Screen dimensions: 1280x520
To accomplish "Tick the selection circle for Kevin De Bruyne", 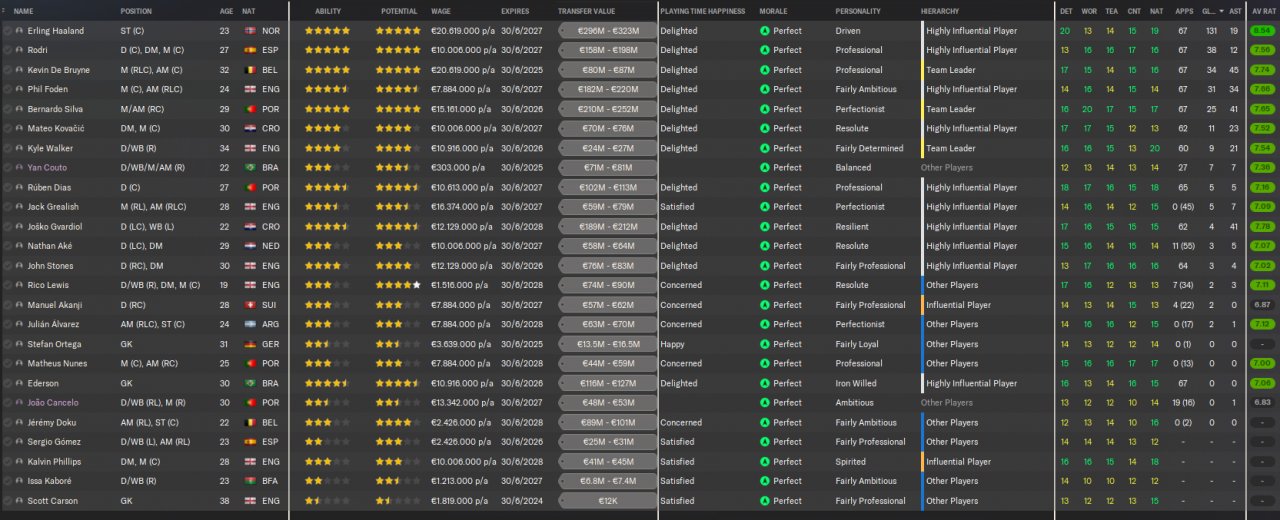I will [x=7, y=70].
